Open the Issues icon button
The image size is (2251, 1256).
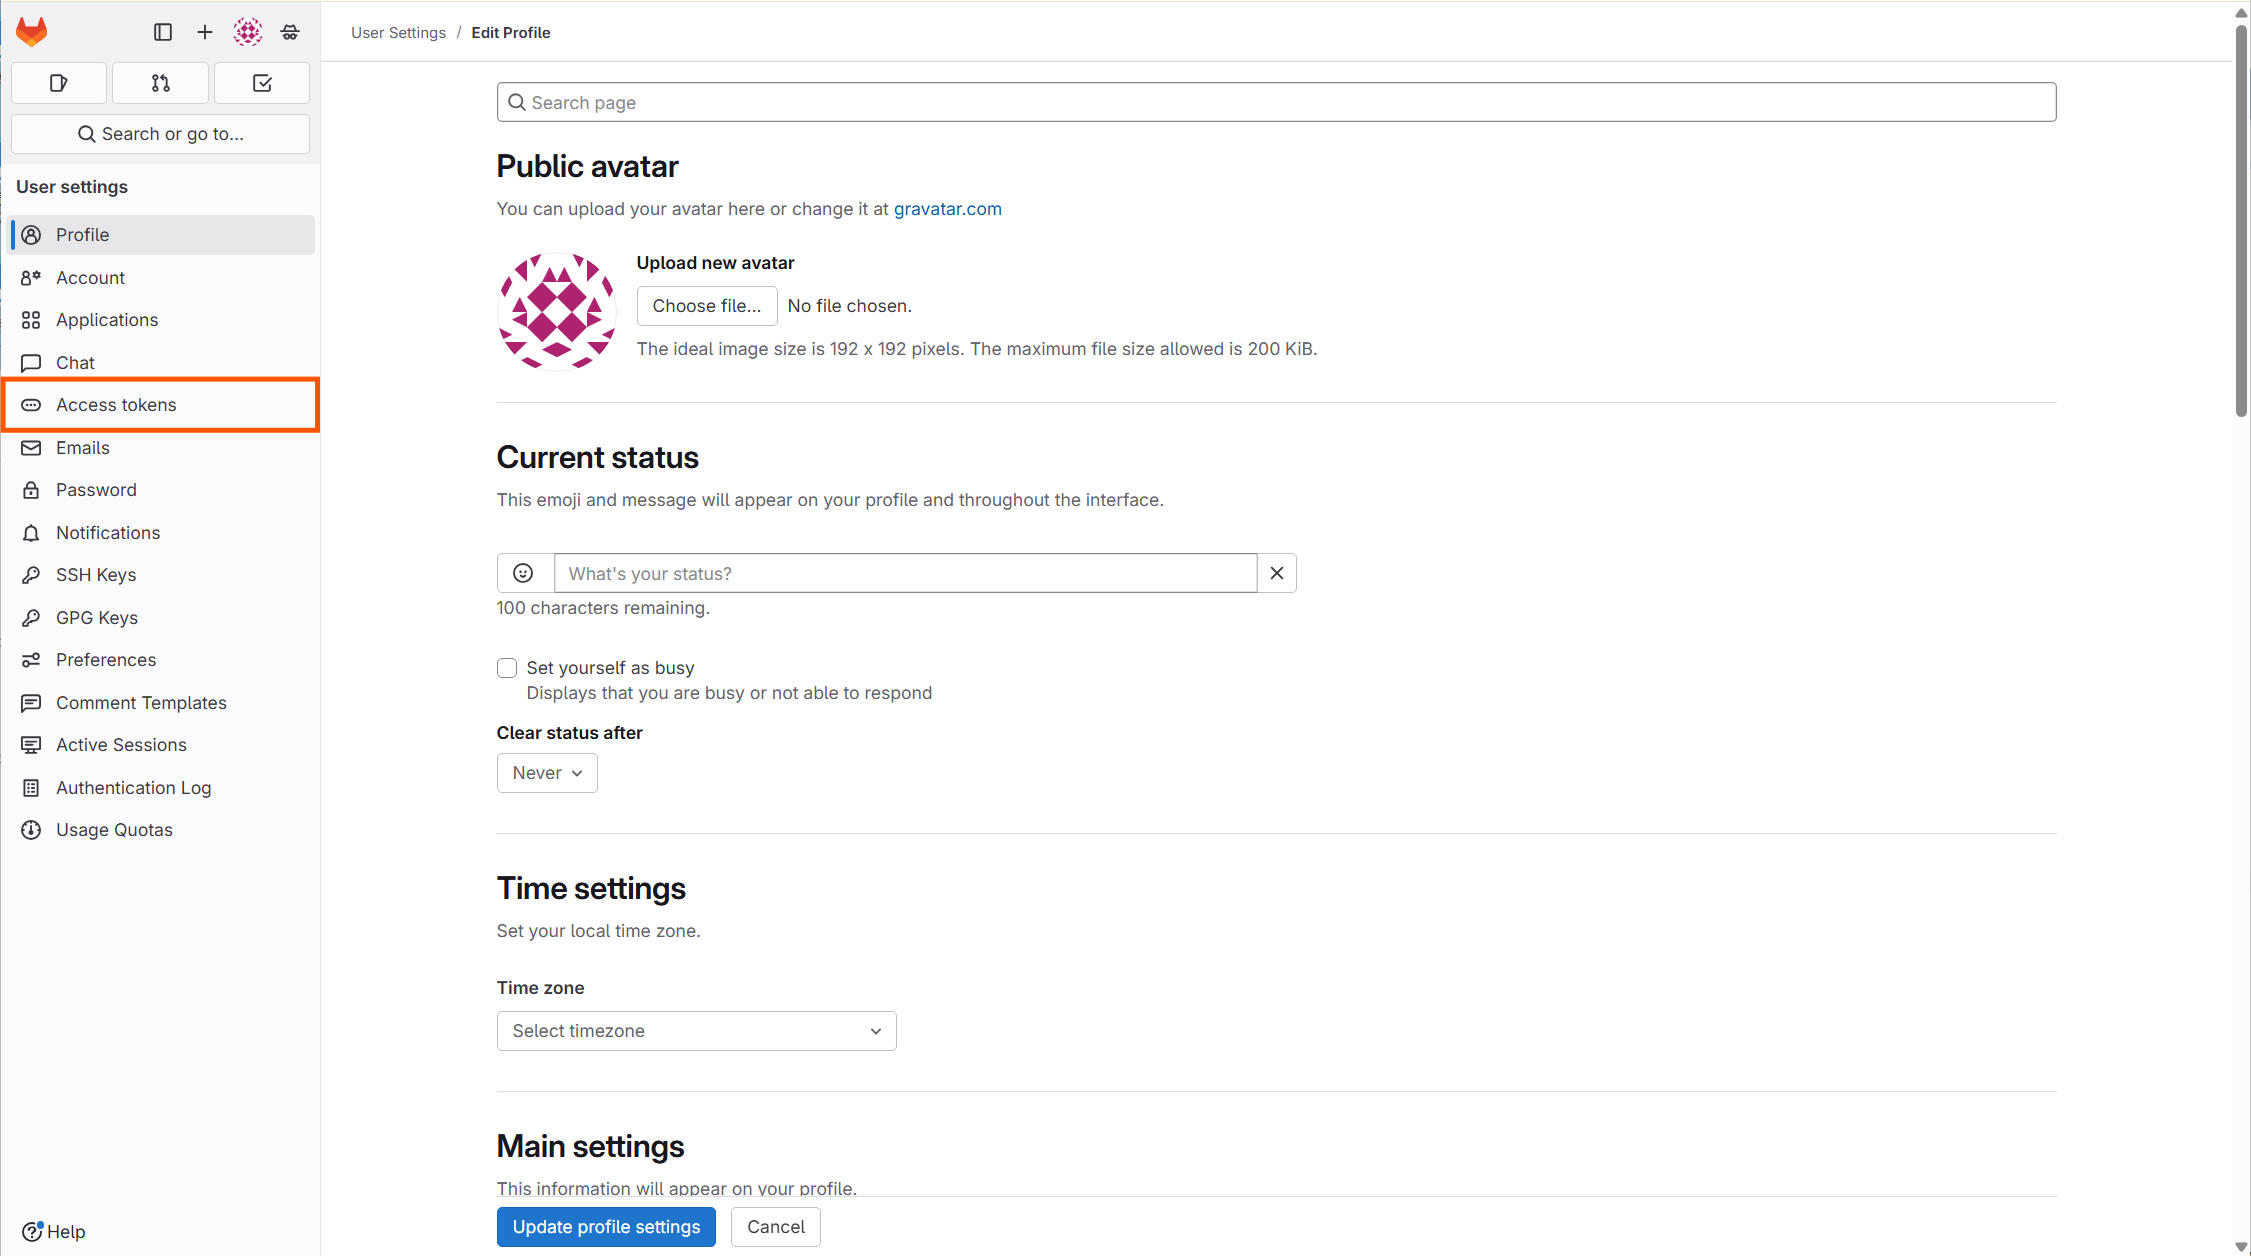click(59, 83)
